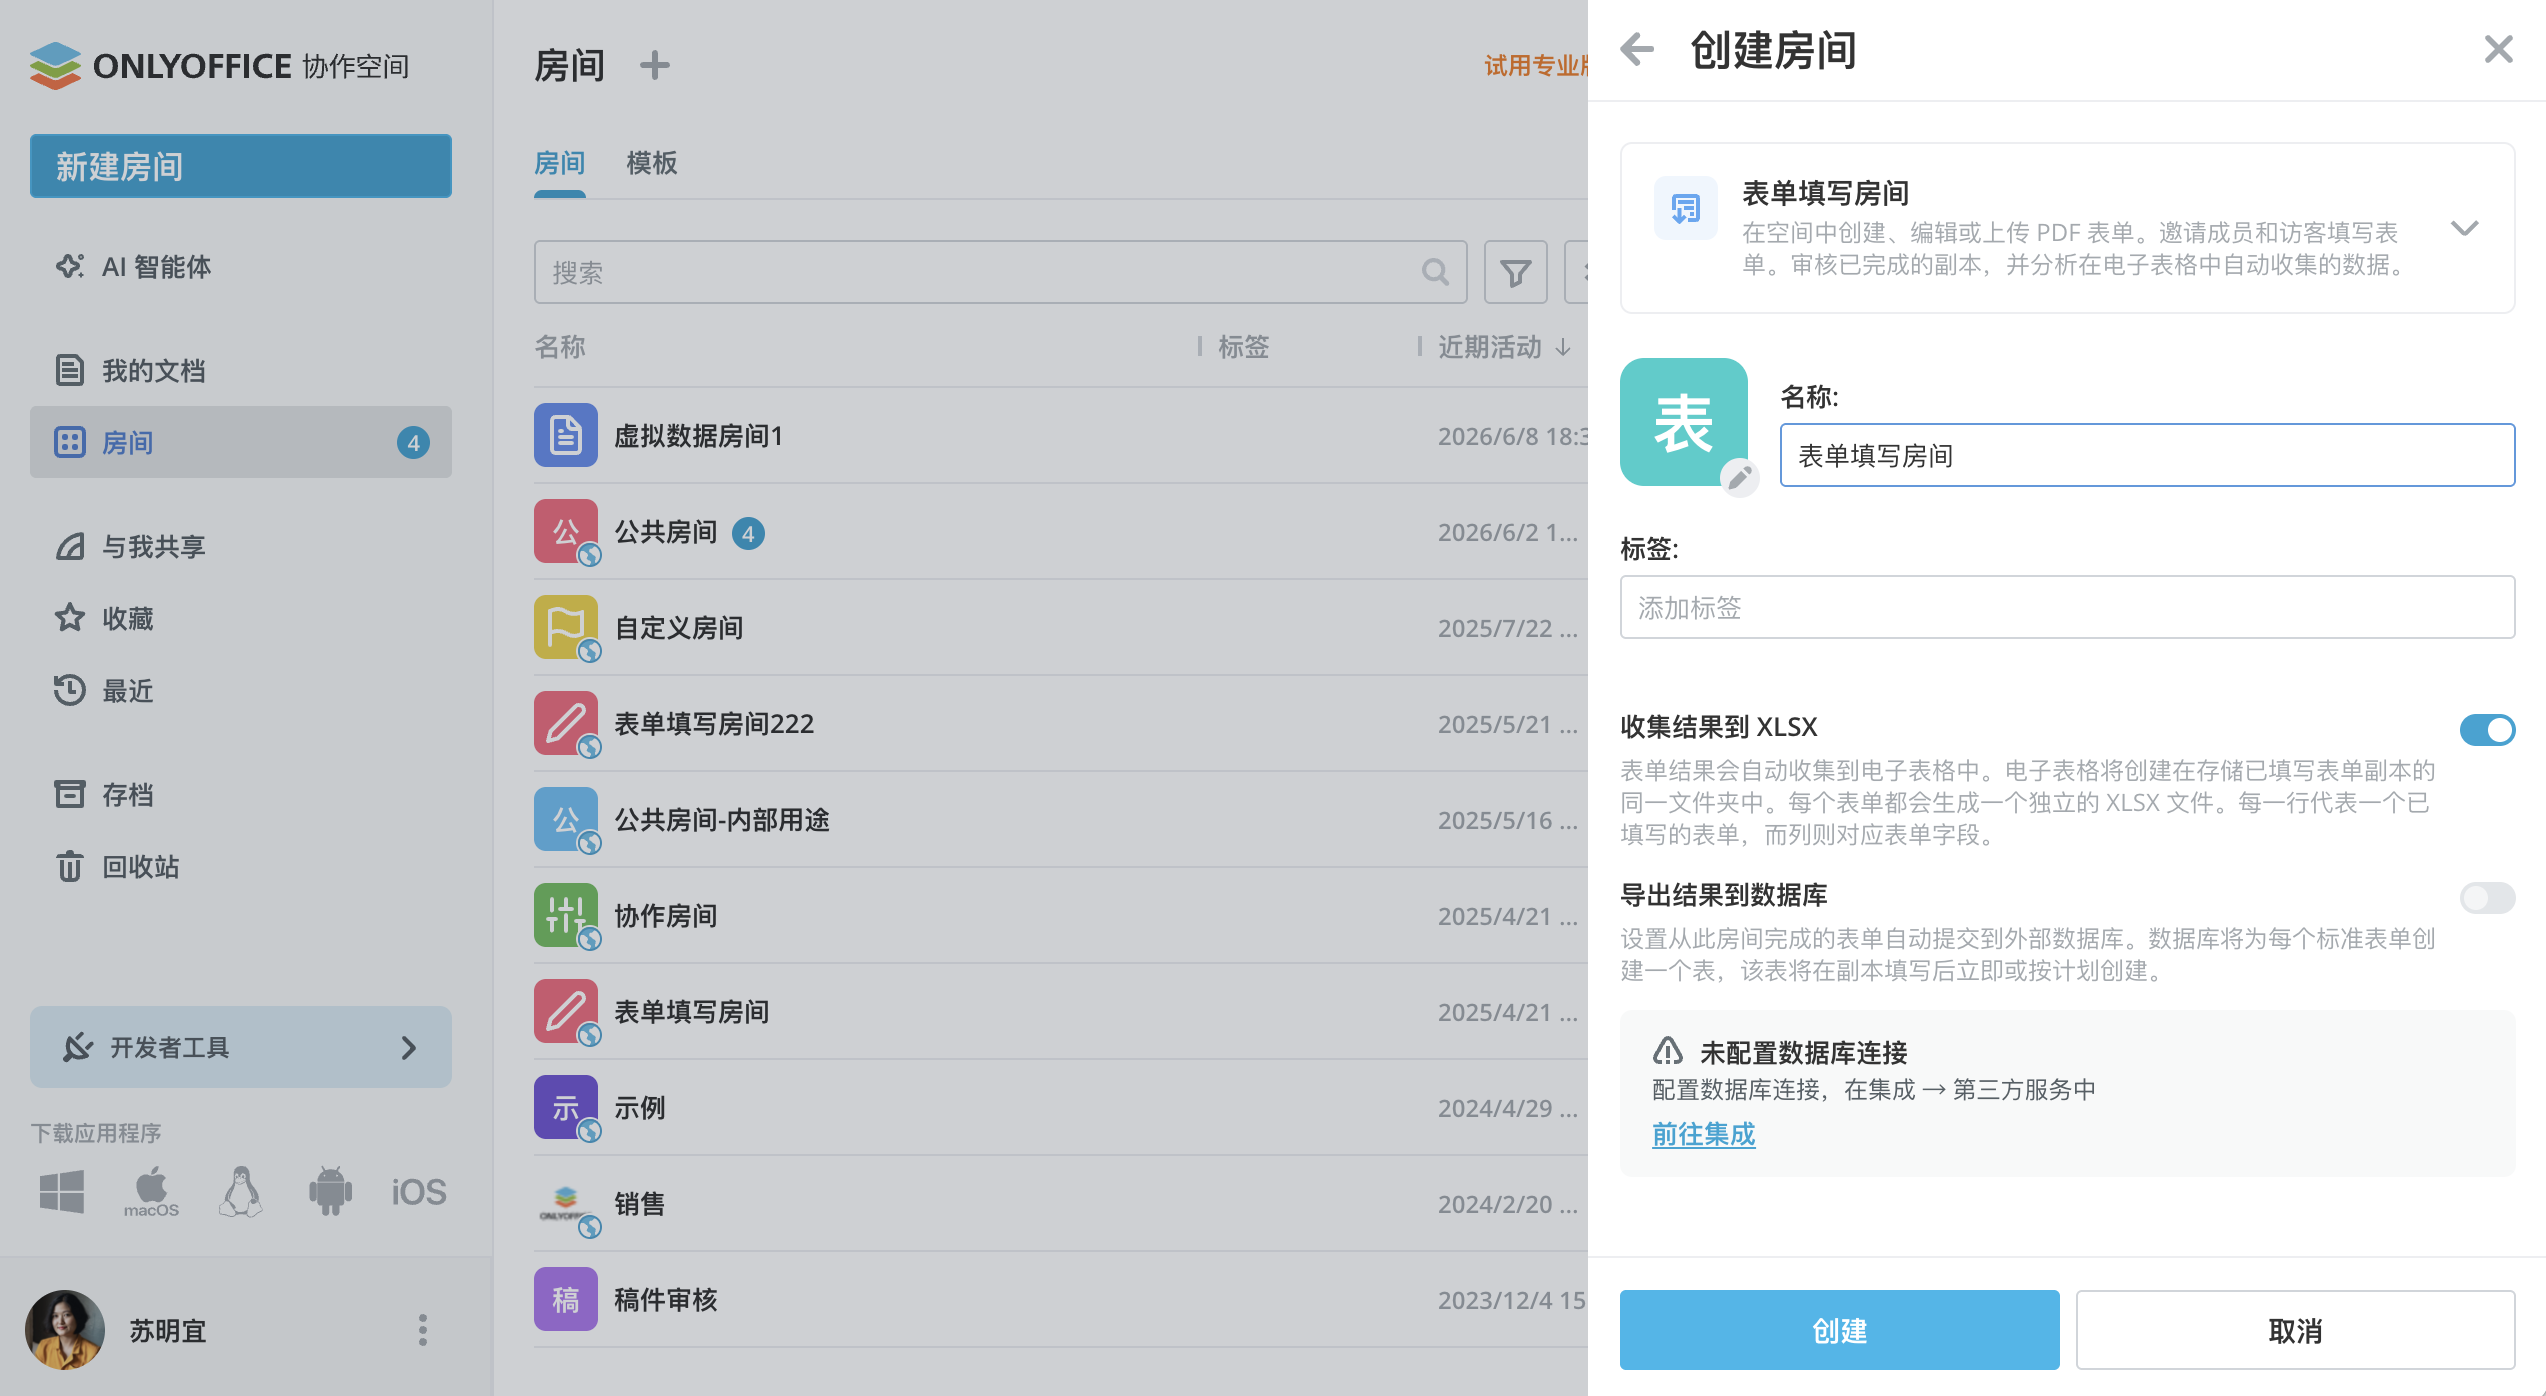
Task: Click the 取消 button
Action: coord(2296,1330)
